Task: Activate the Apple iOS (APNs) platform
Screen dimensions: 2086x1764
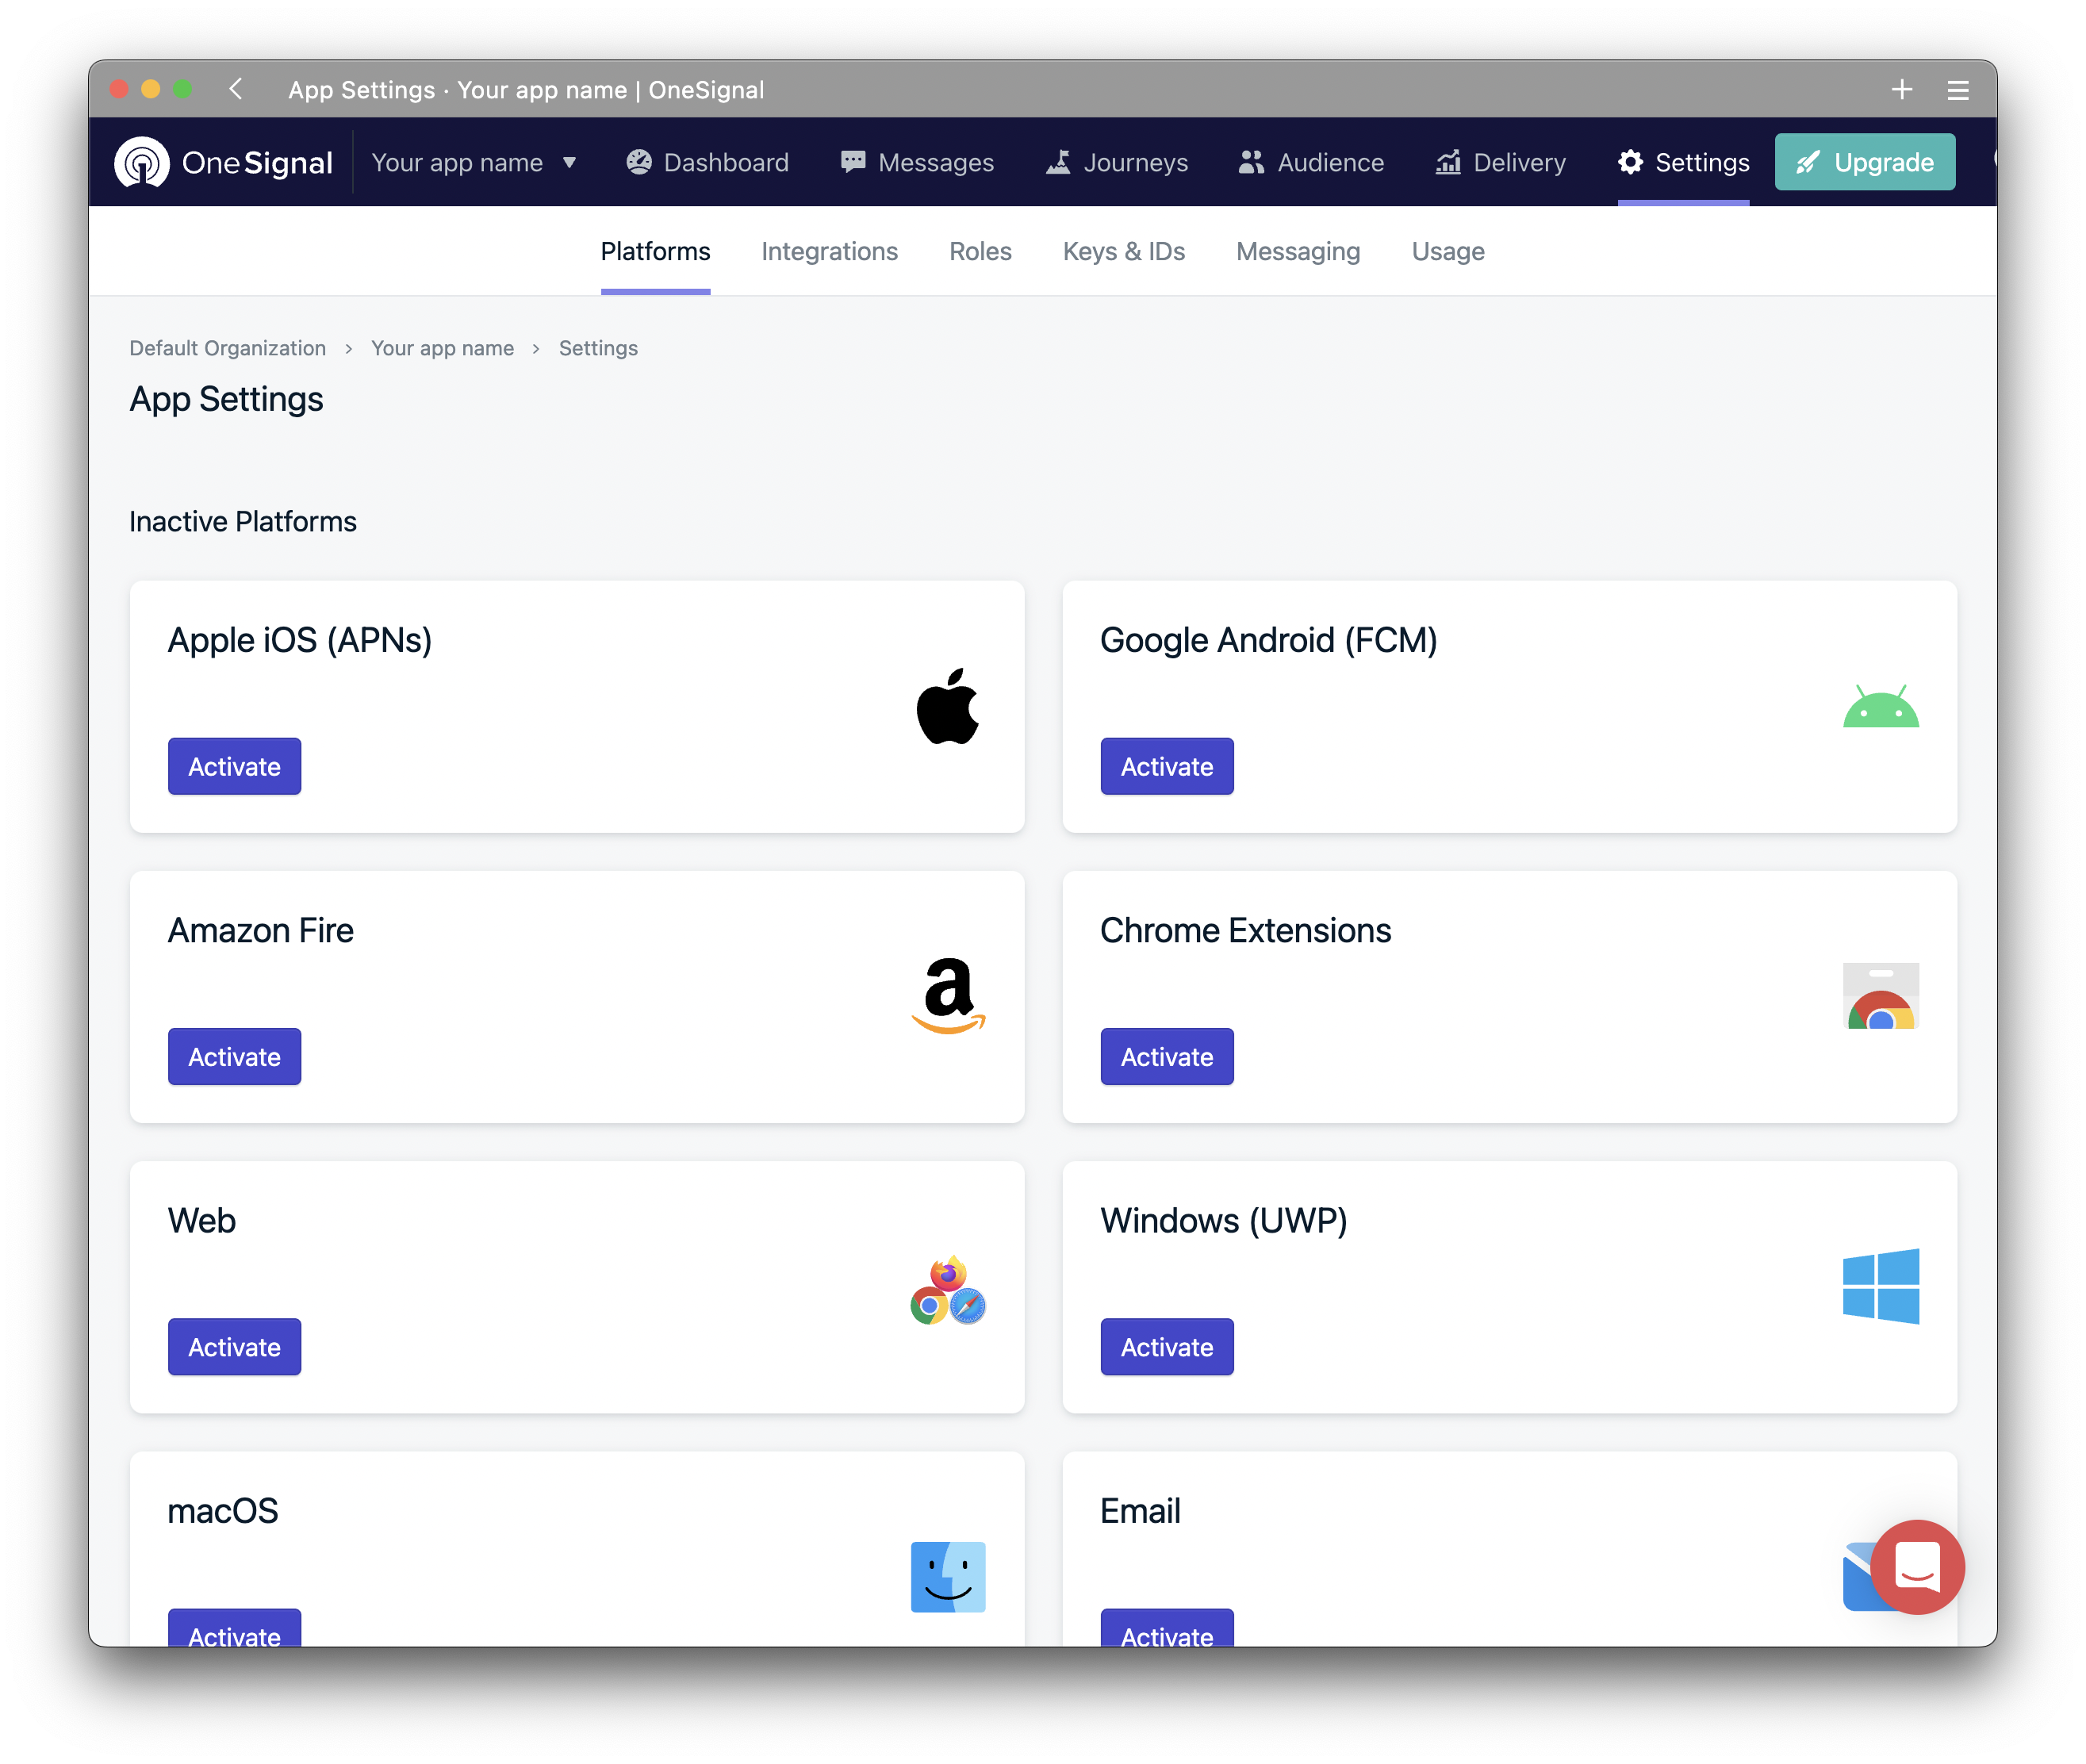Action: tap(234, 766)
